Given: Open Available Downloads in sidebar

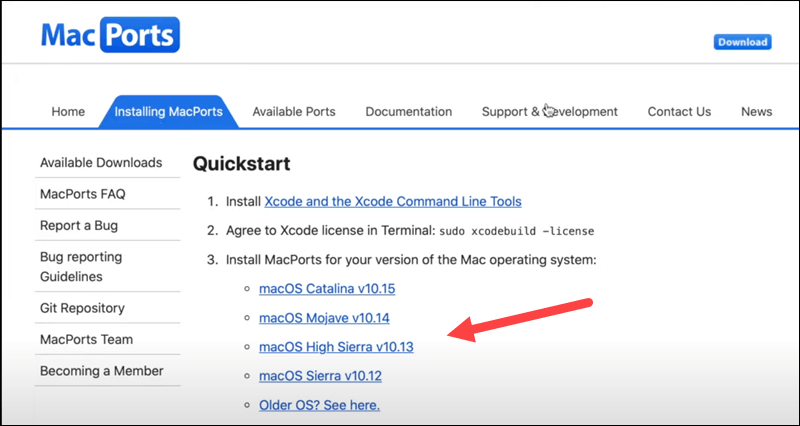Looking at the screenshot, I should click(102, 163).
